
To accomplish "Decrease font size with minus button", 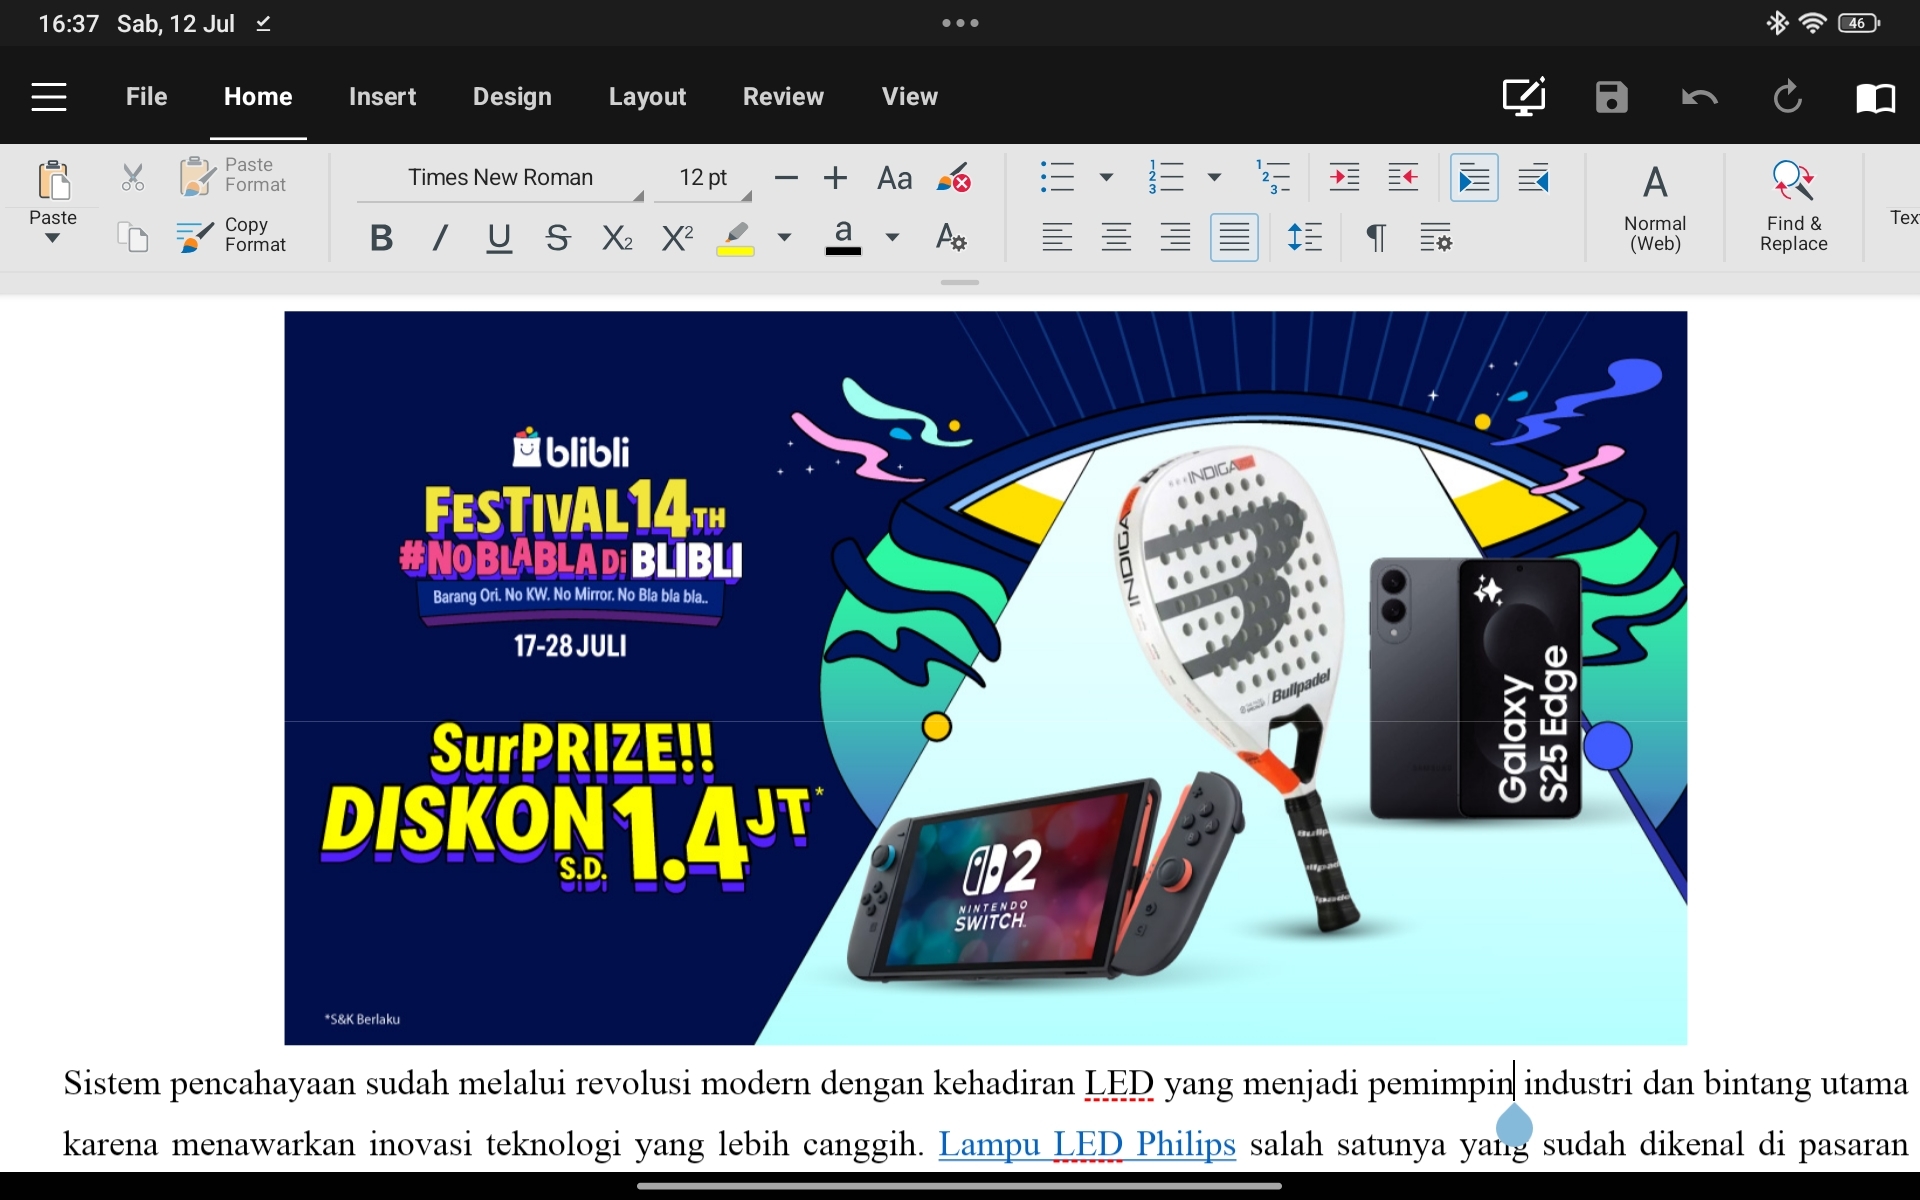I will click(787, 179).
